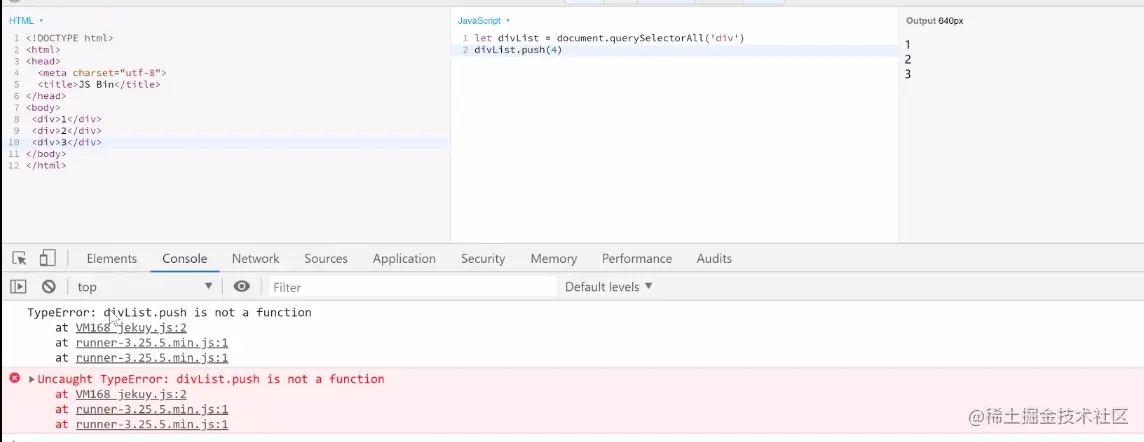Open the Application tab
This screenshot has width=1144, height=442.
[x=404, y=258]
